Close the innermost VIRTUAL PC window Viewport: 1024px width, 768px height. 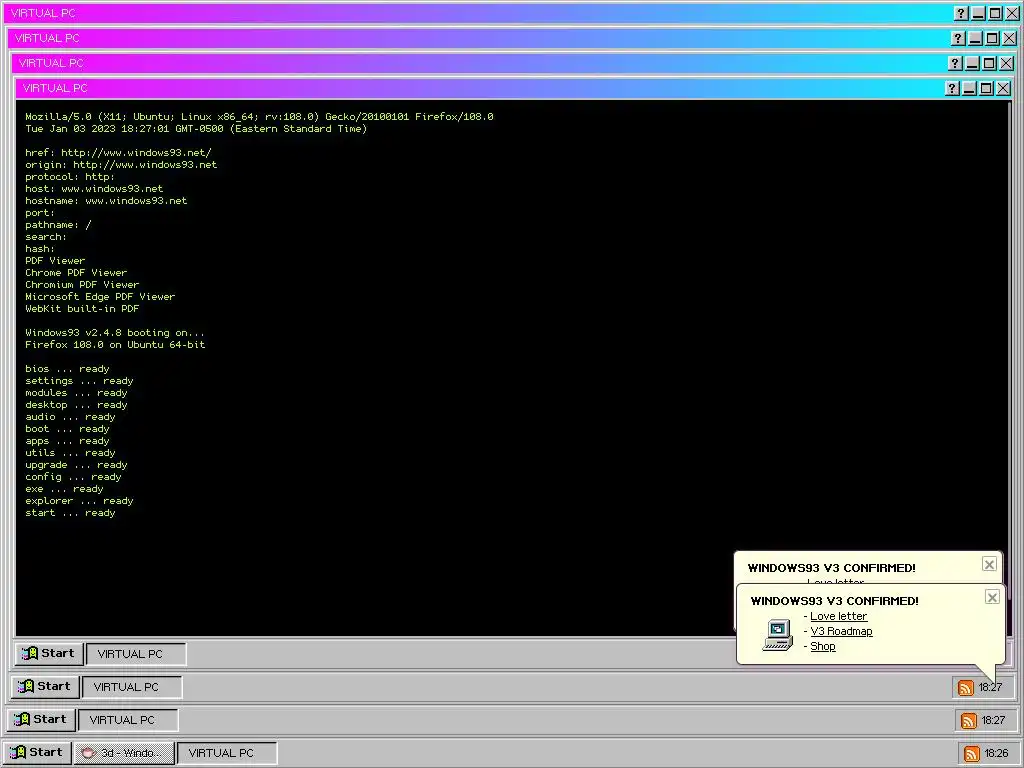pos(1003,88)
